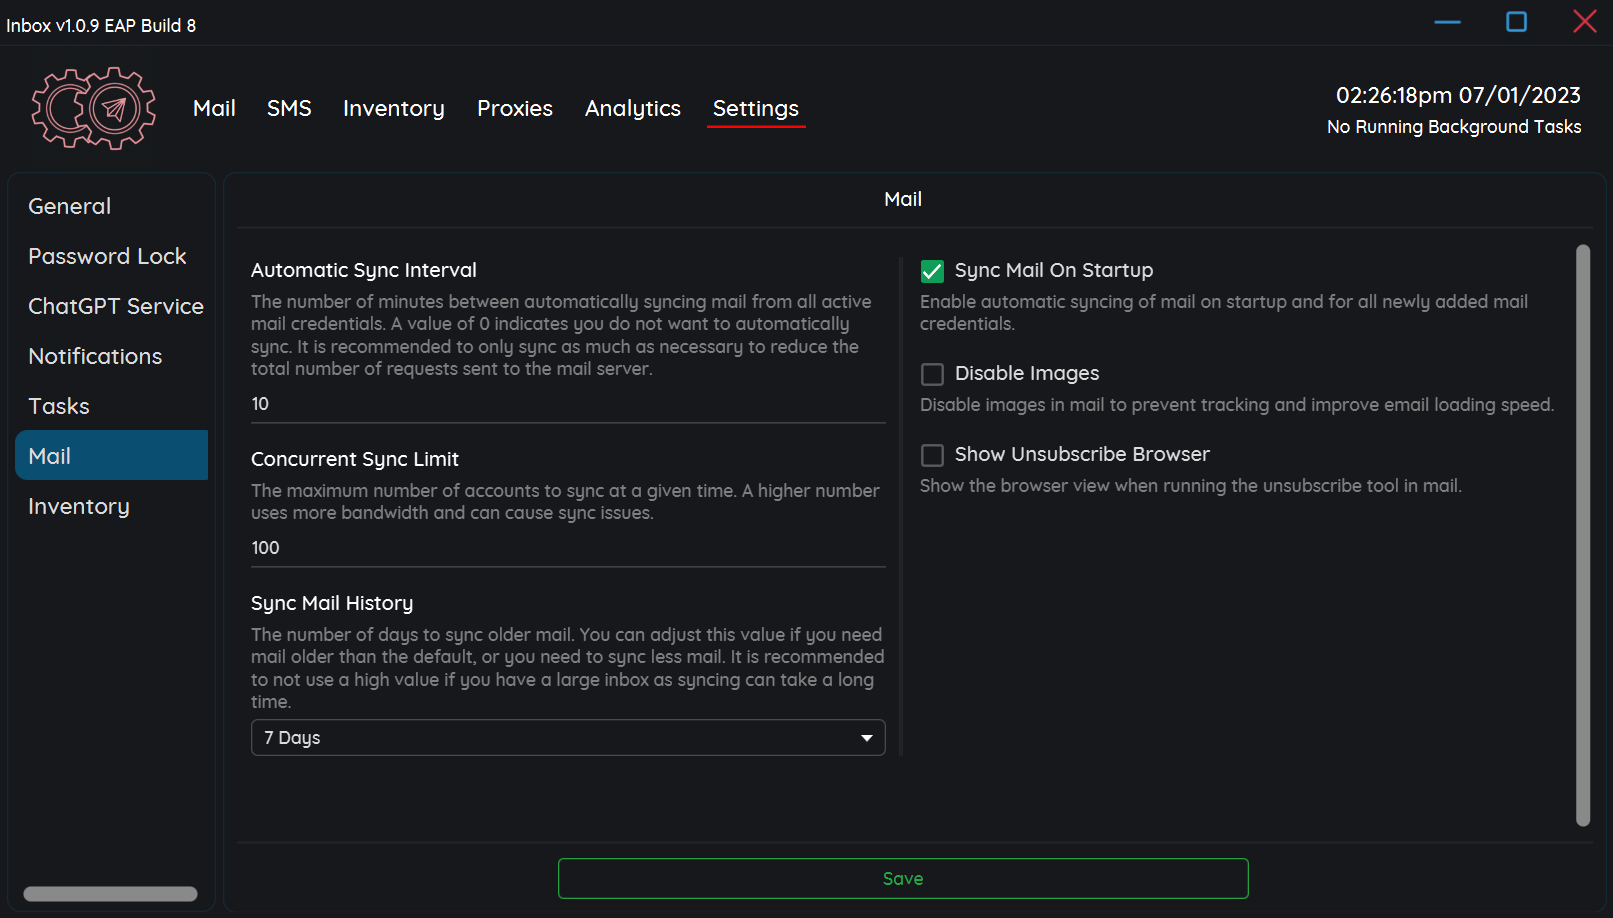Open the Proxies tab

(x=514, y=108)
